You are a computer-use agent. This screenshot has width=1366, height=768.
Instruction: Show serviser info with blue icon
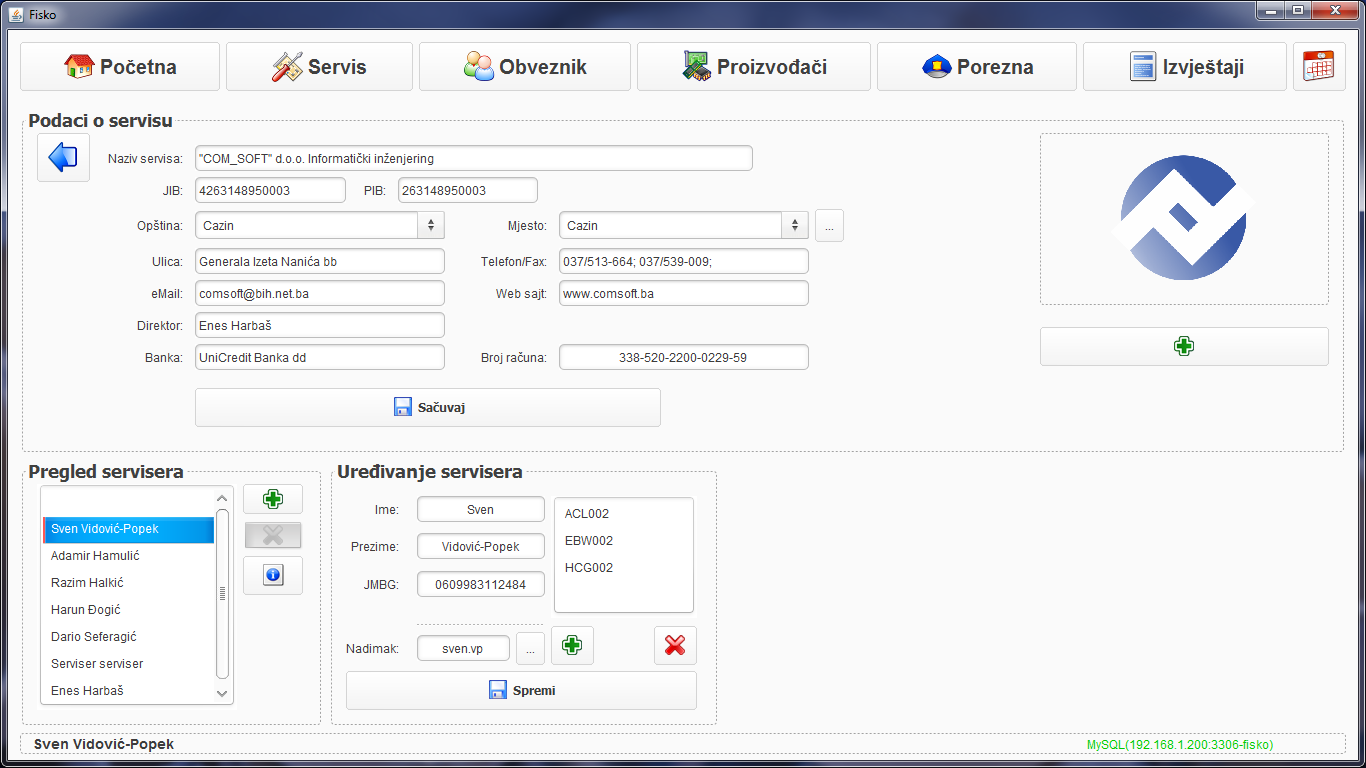coord(273,575)
